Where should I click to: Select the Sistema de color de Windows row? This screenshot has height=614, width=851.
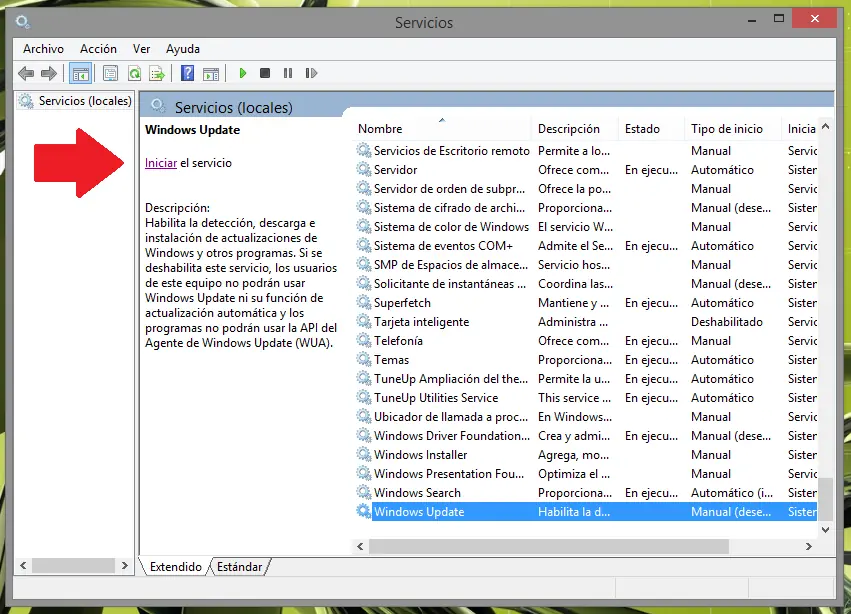[585, 226]
